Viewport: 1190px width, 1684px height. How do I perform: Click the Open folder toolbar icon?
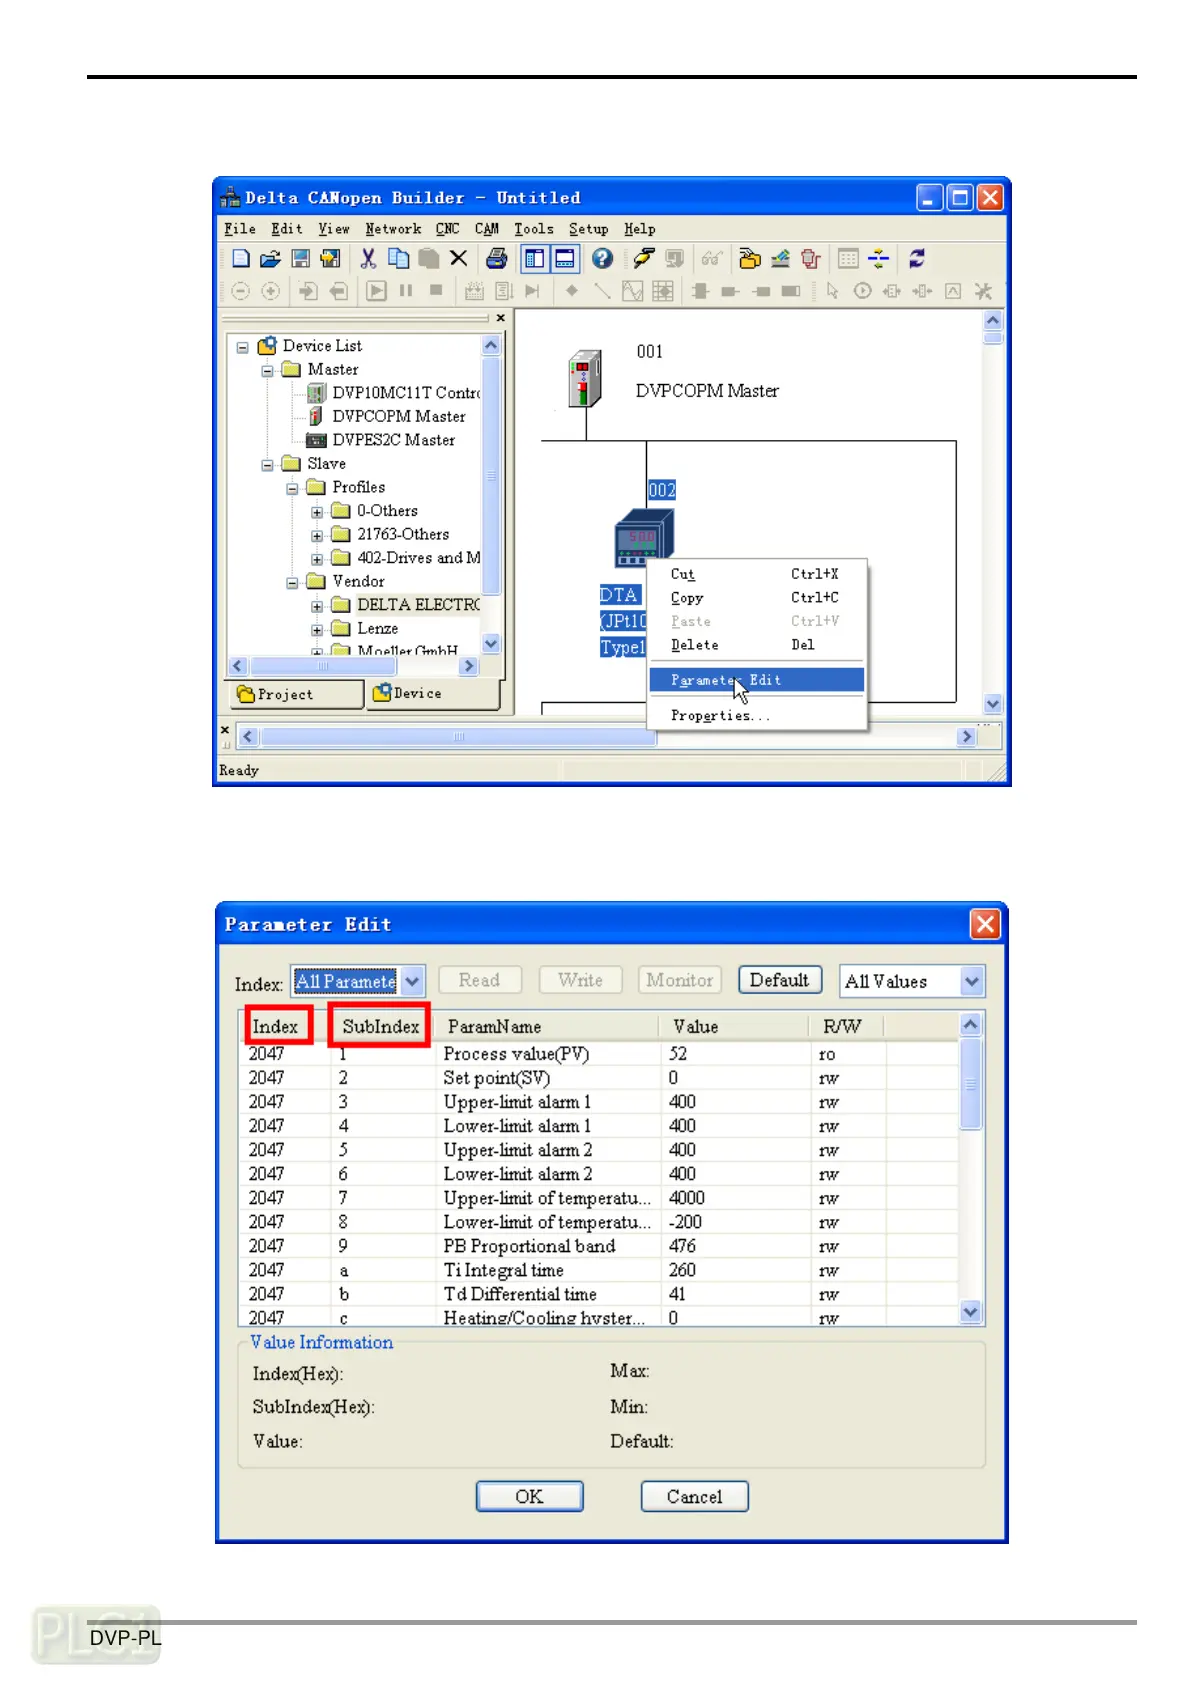[x=269, y=259]
